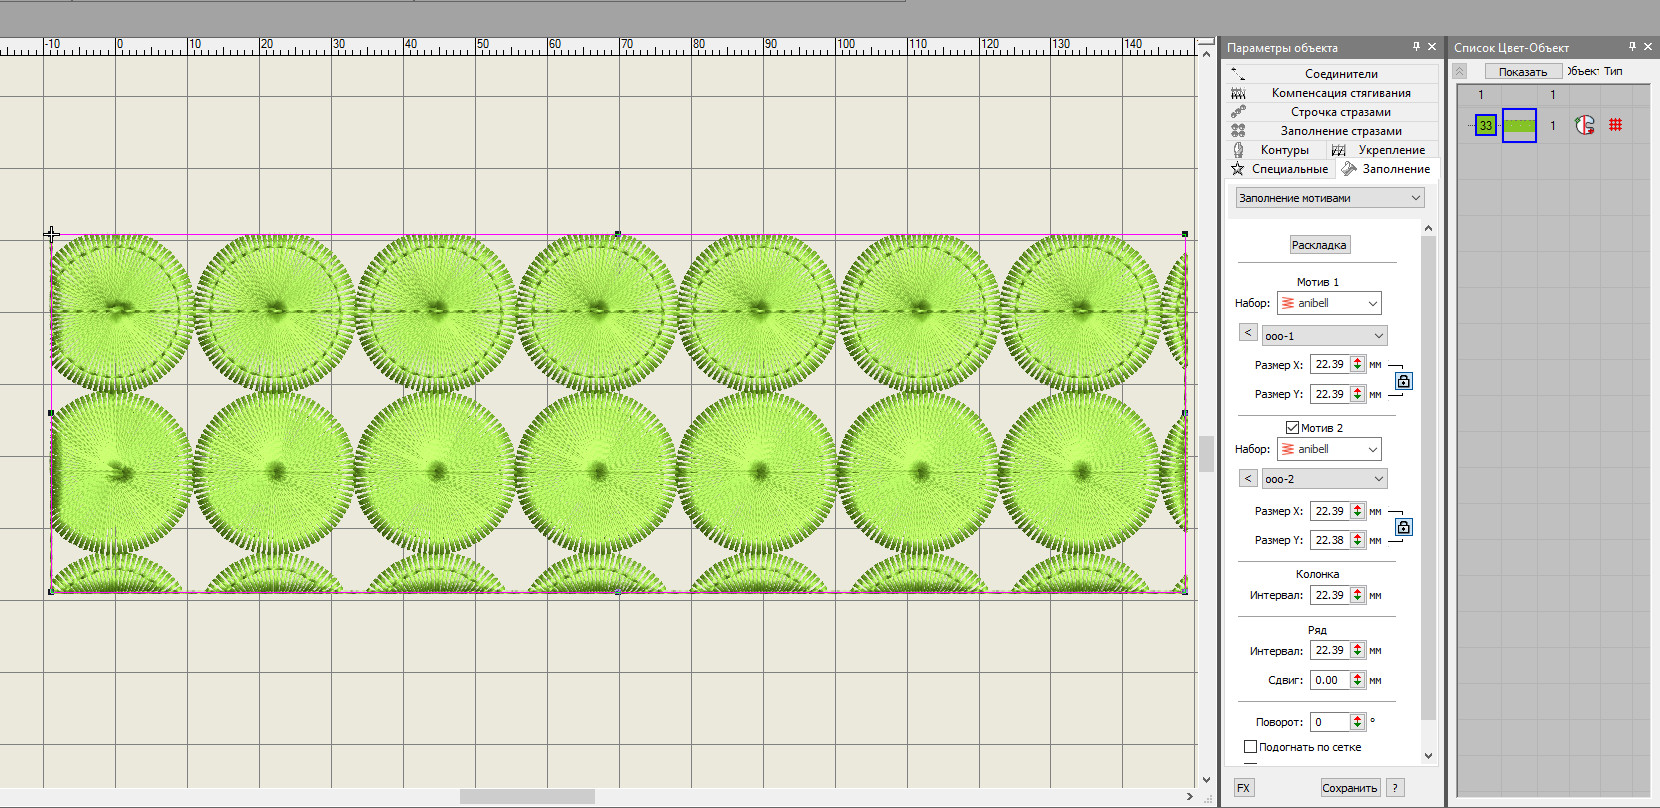Open the Мотив 2 Набор 'anibell' dropdown
The image size is (1660, 808).
click(1329, 449)
